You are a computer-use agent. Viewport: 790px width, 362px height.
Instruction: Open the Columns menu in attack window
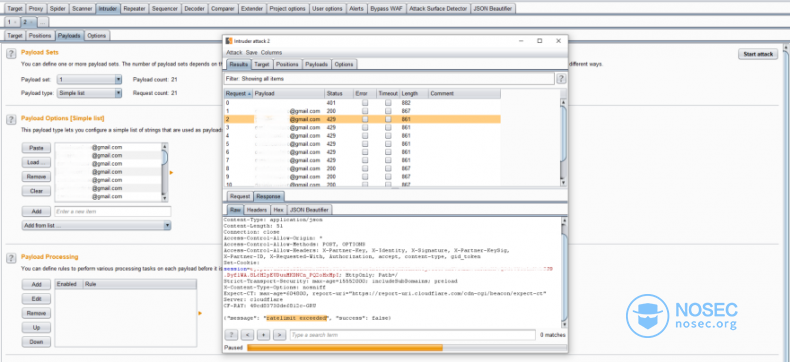[272, 52]
